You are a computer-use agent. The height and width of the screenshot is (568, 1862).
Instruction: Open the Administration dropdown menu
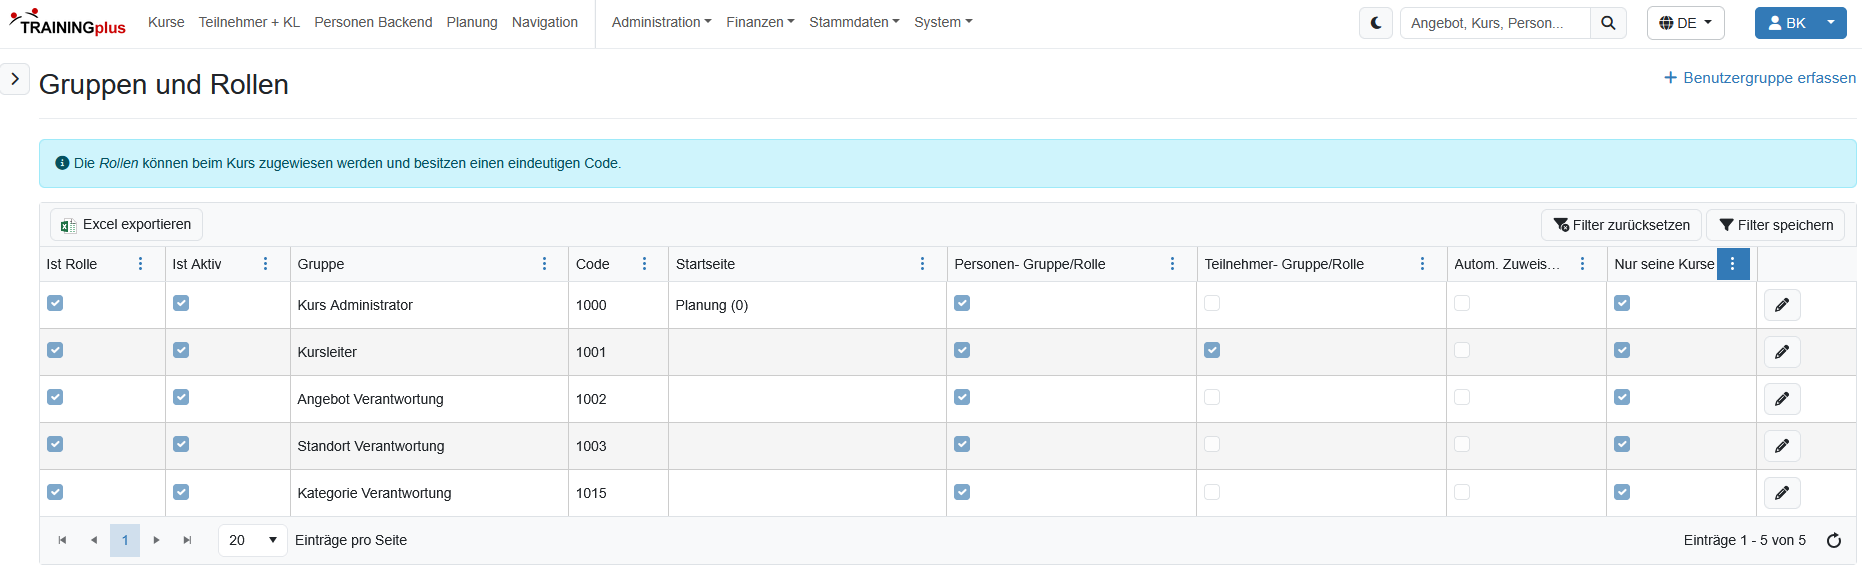661,22
